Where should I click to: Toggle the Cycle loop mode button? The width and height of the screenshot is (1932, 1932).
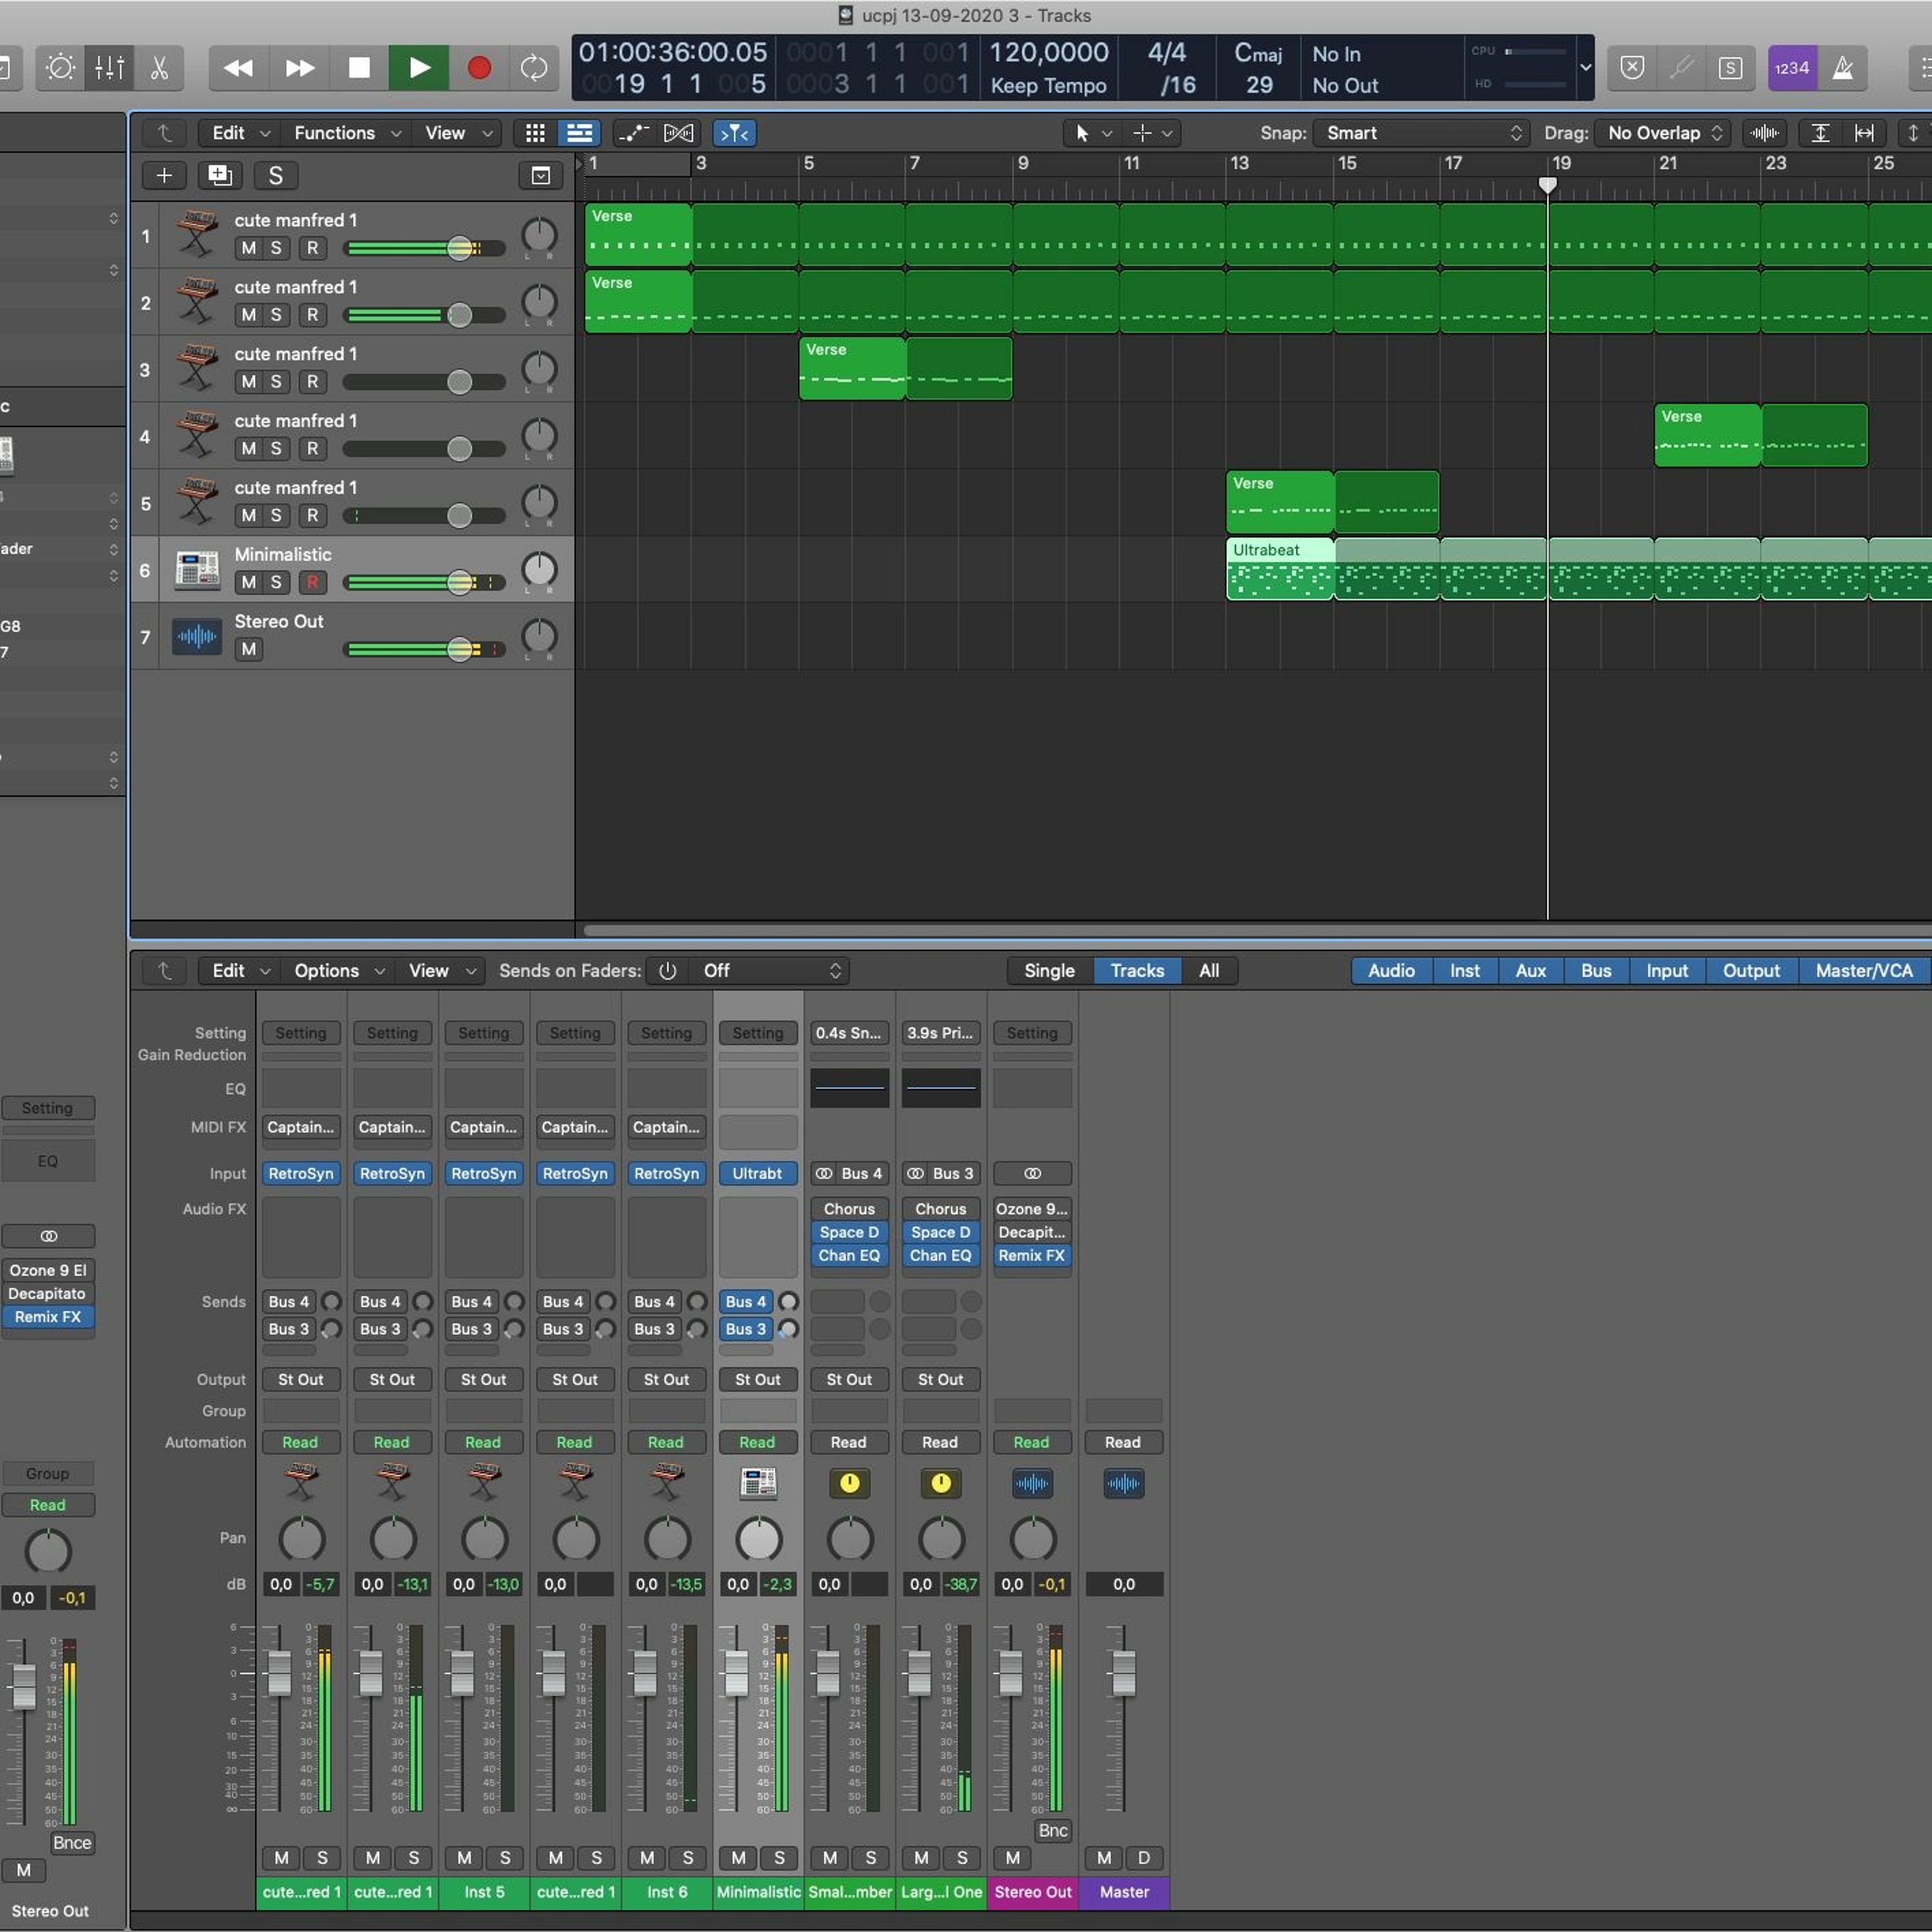click(534, 68)
